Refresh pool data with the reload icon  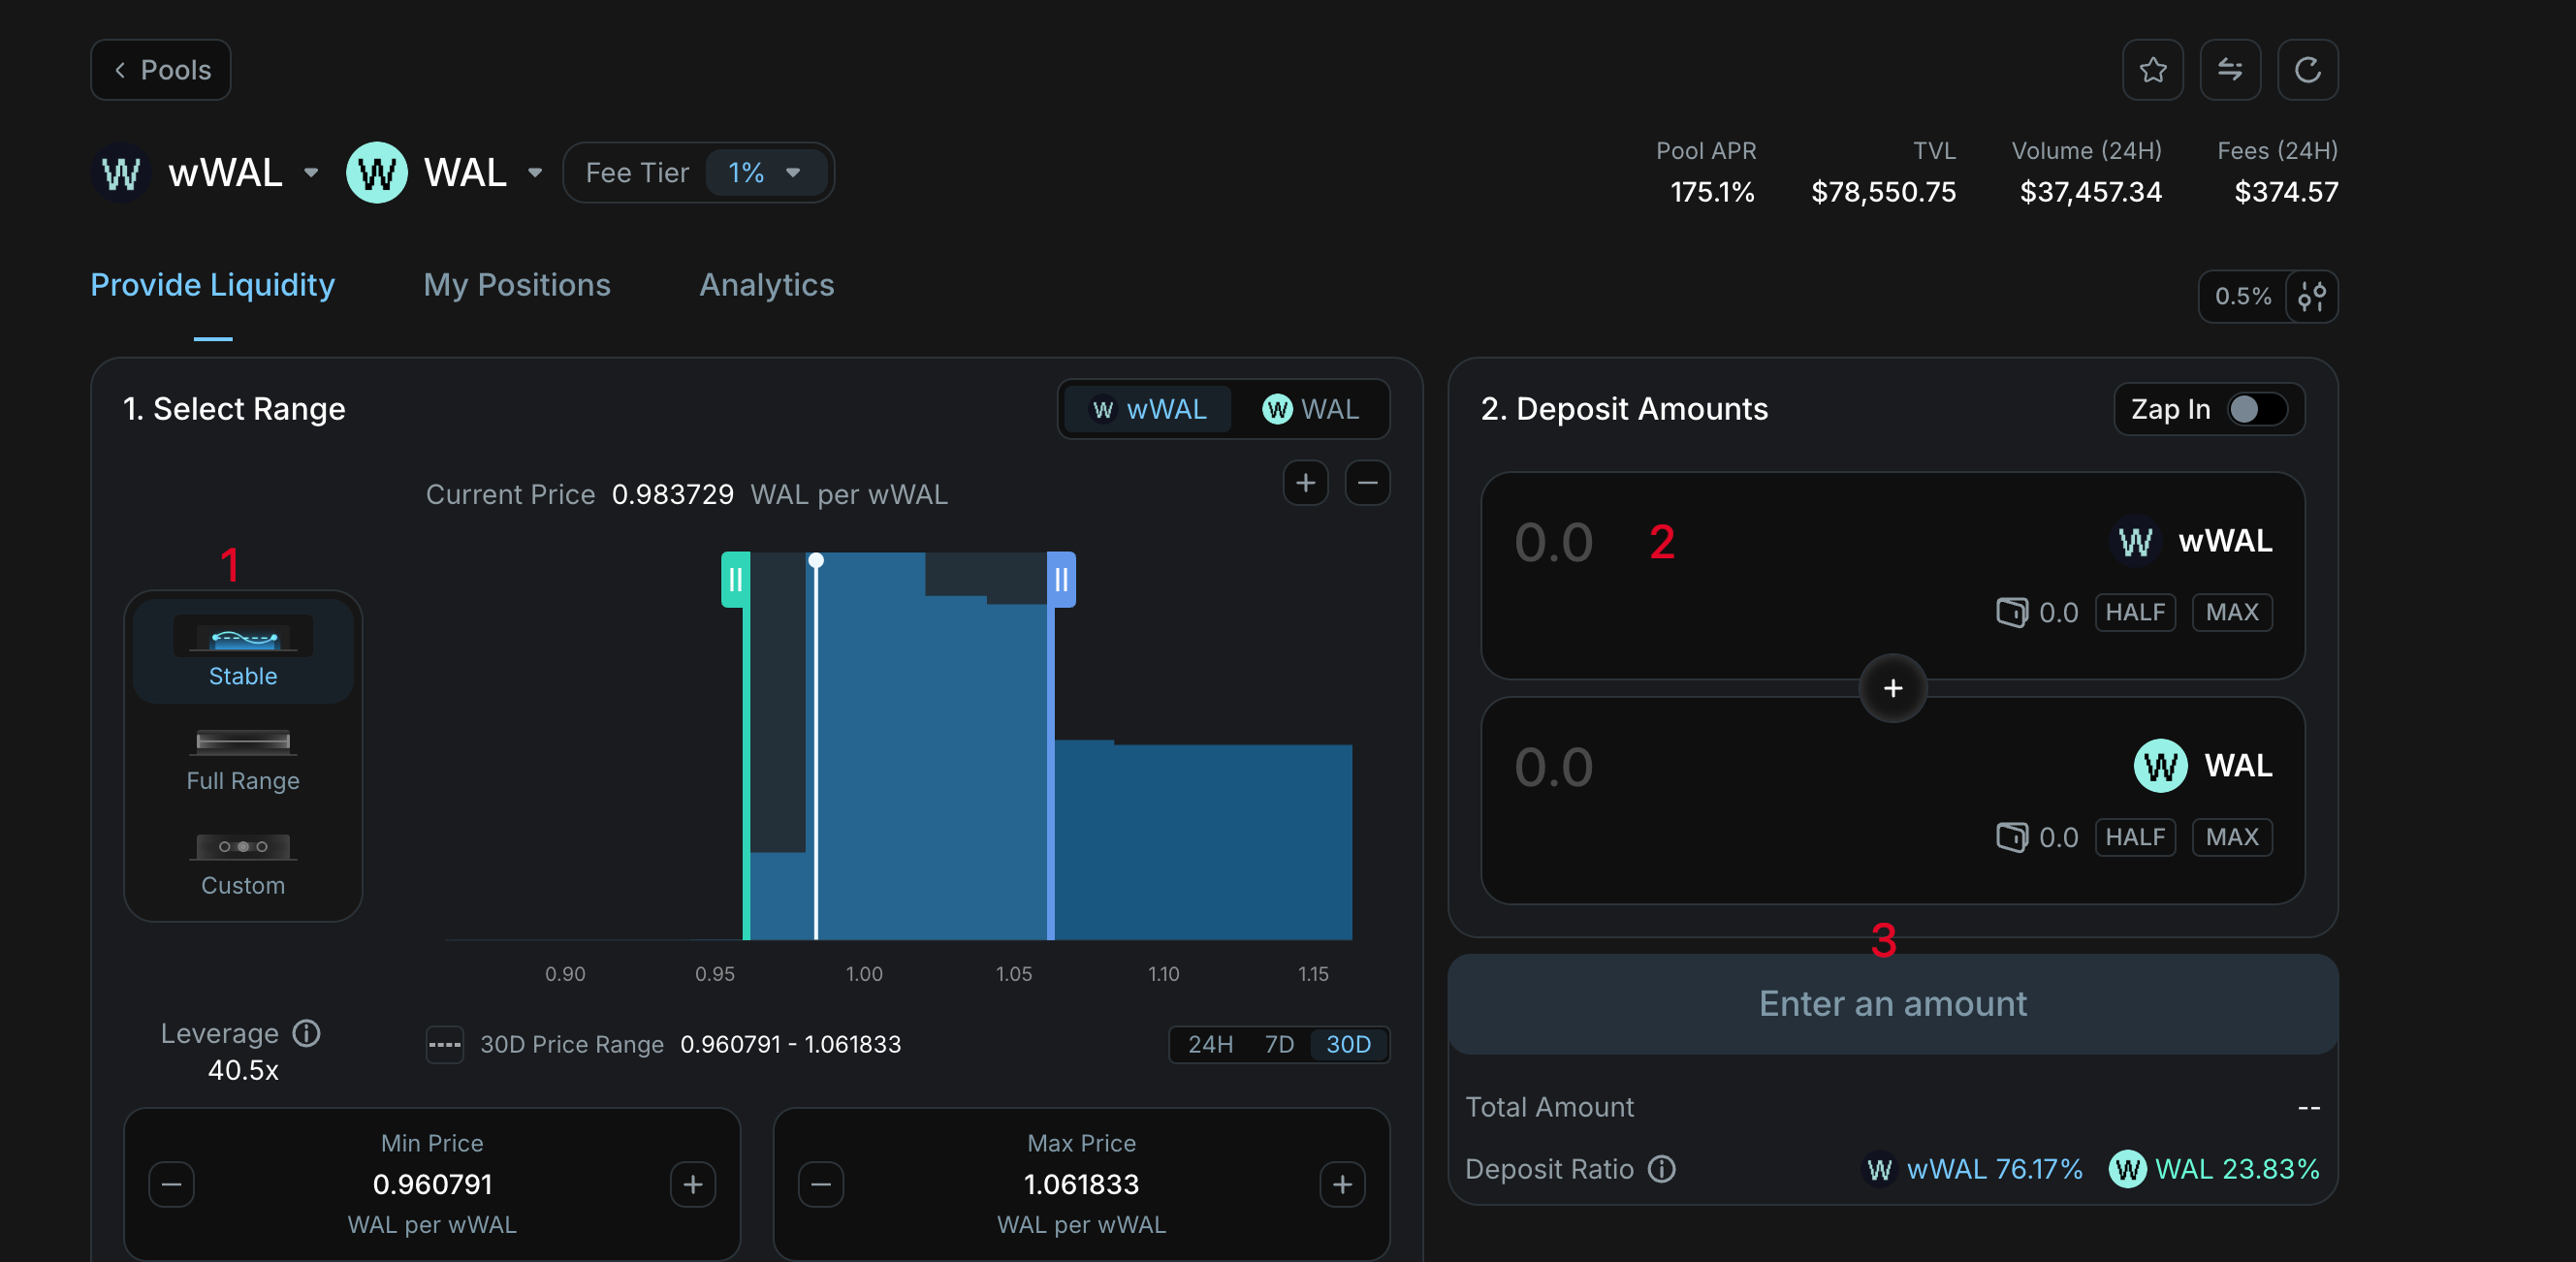(2307, 70)
